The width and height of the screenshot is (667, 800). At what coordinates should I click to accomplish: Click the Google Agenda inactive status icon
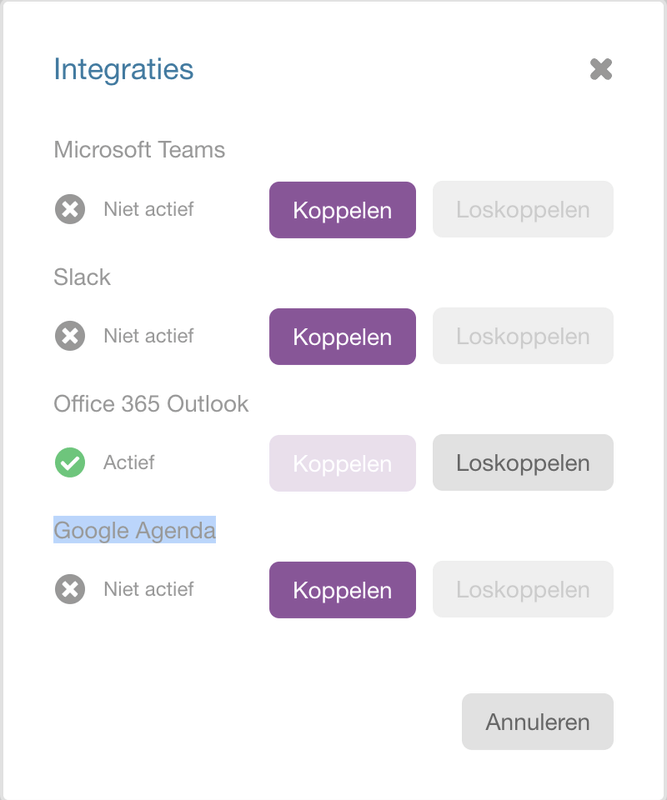click(70, 589)
